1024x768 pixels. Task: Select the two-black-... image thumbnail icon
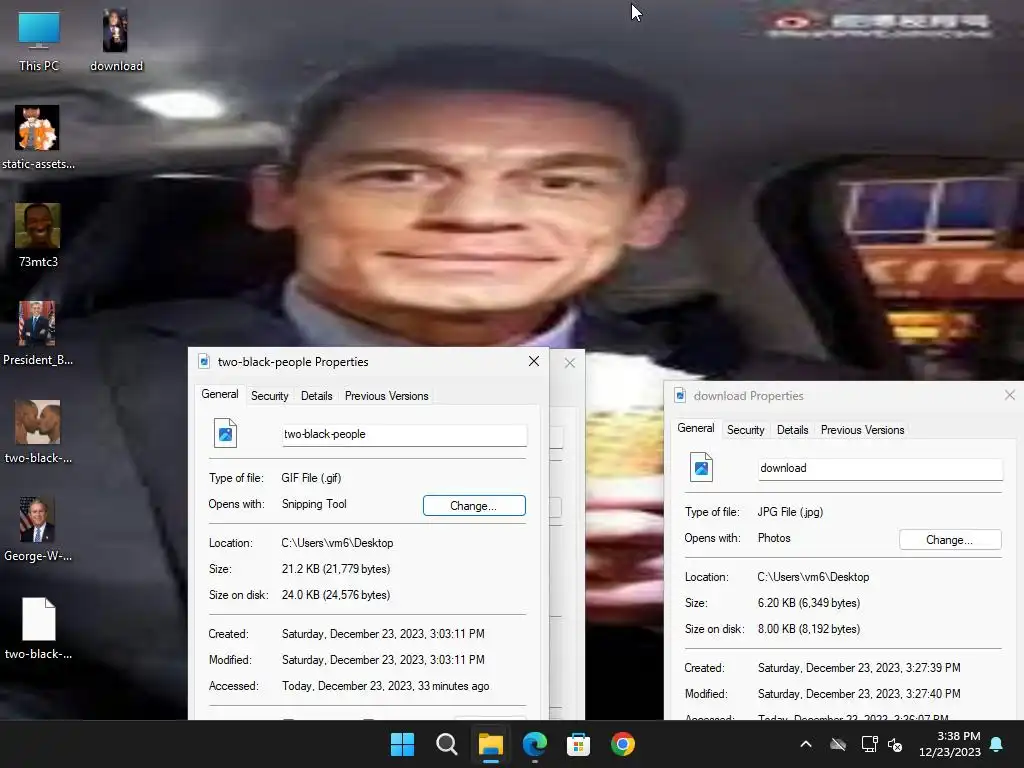38,432
